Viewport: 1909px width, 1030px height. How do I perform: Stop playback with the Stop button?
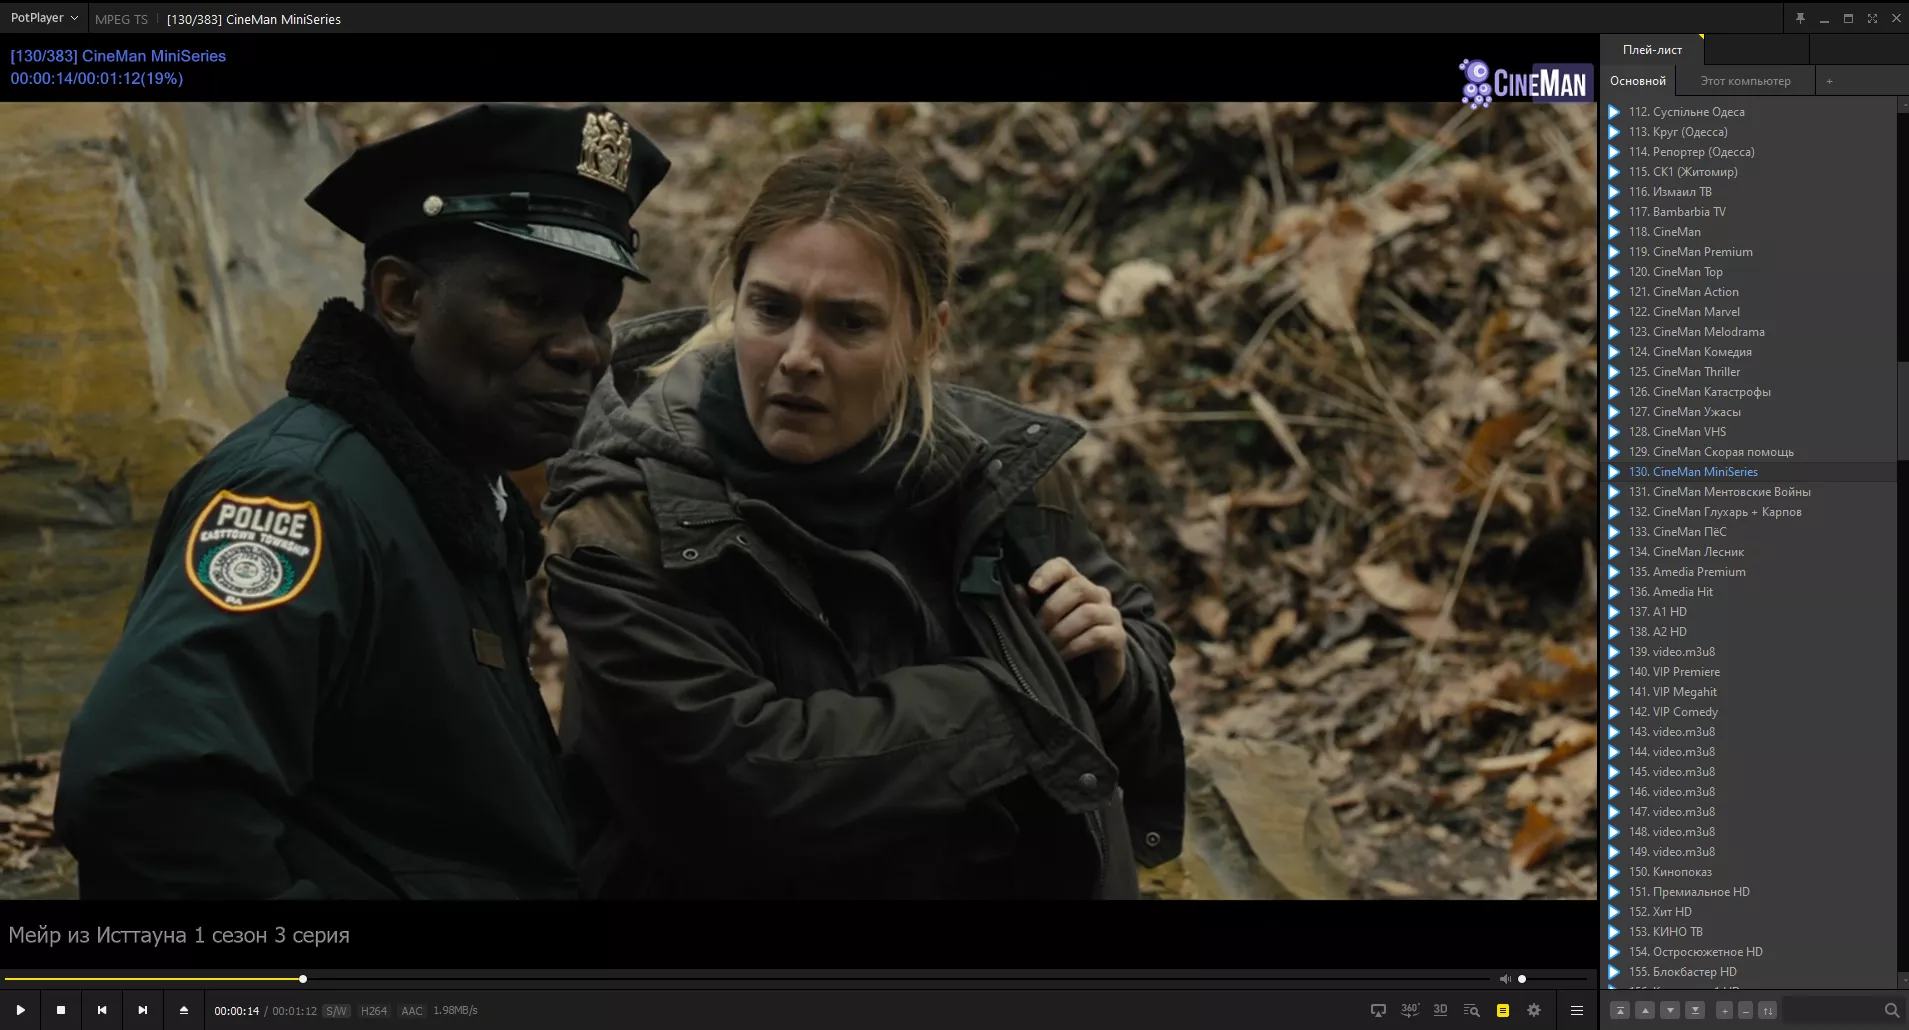pyautogui.click(x=61, y=1010)
